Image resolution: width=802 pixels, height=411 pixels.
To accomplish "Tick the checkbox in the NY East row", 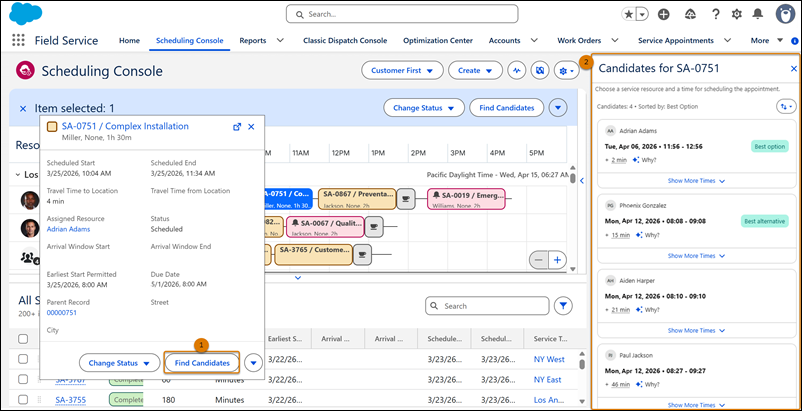I will [23, 379].
